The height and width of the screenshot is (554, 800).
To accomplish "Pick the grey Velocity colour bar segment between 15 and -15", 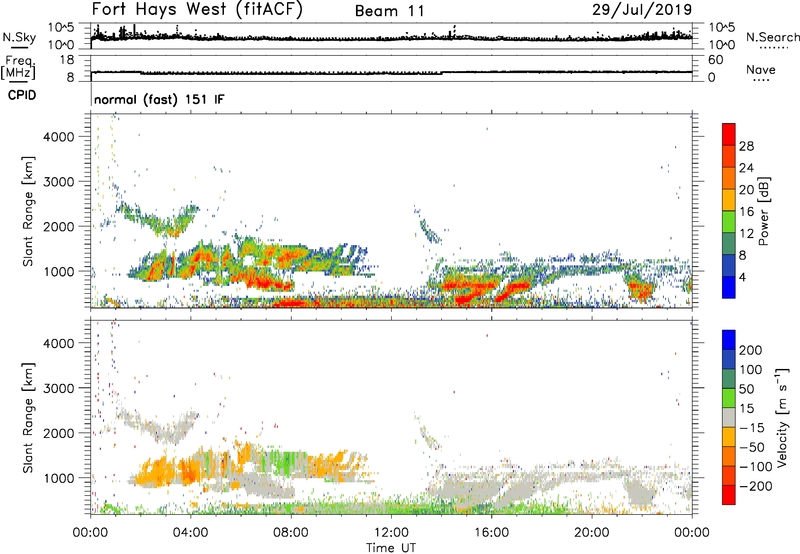I will point(729,417).
